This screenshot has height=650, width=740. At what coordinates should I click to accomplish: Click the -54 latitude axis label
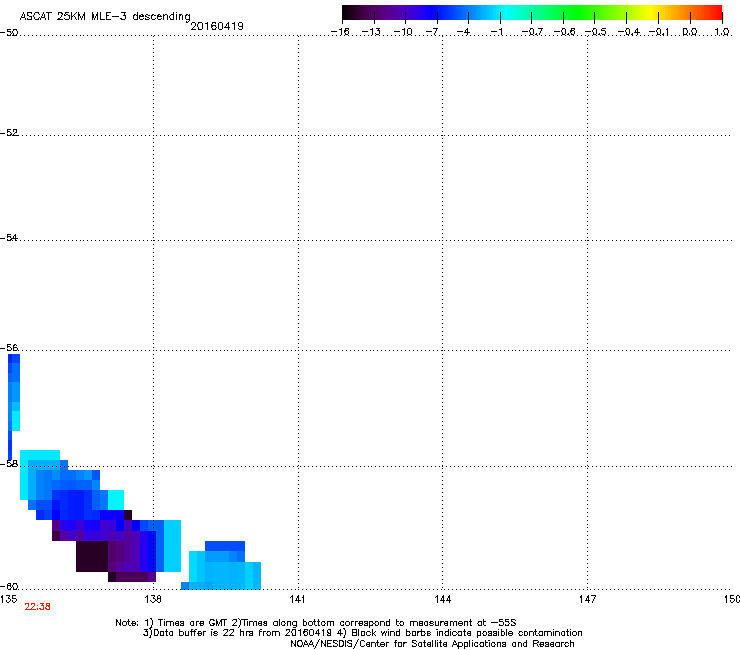pos(9,238)
